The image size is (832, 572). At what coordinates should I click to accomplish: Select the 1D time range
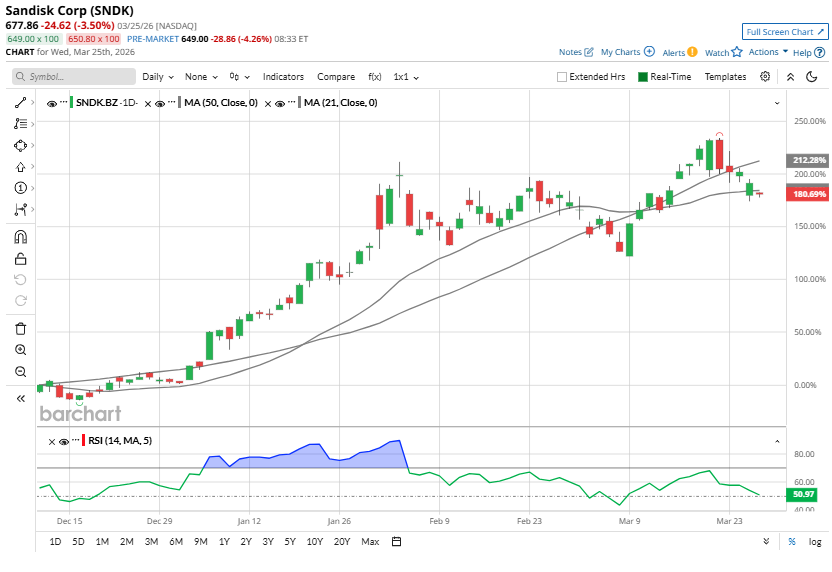coord(55,542)
